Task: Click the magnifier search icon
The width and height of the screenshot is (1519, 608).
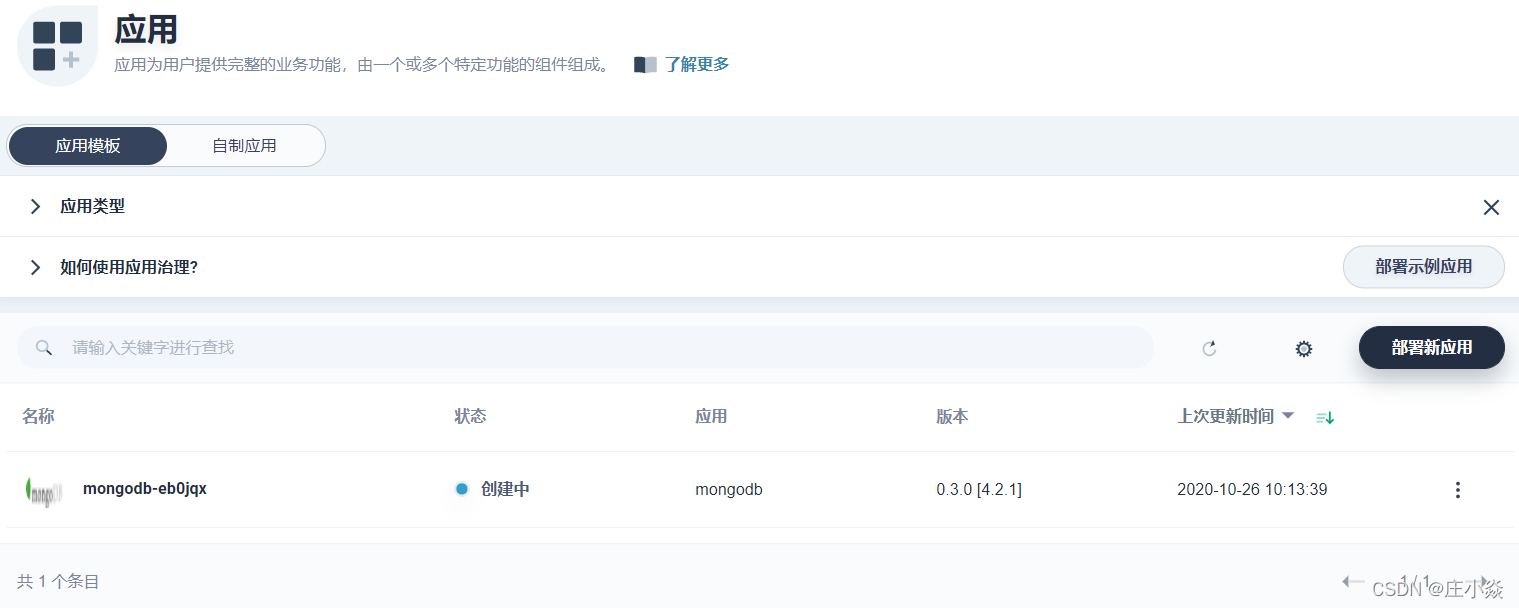Action: point(44,347)
